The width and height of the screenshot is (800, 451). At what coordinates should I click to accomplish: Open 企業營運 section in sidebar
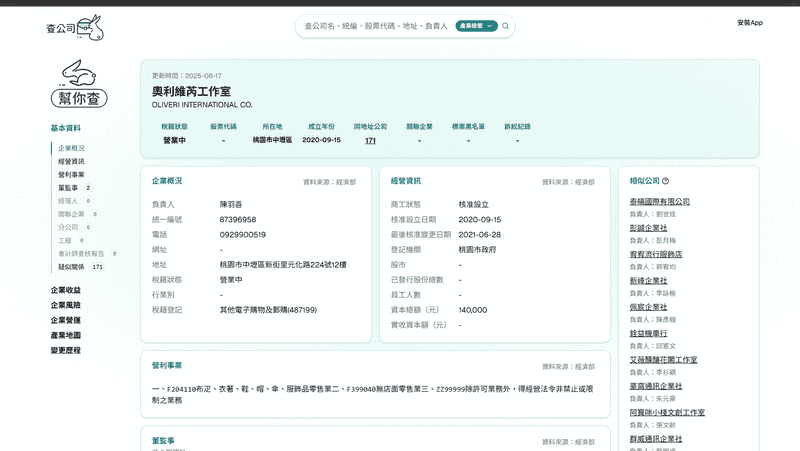coord(65,320)
